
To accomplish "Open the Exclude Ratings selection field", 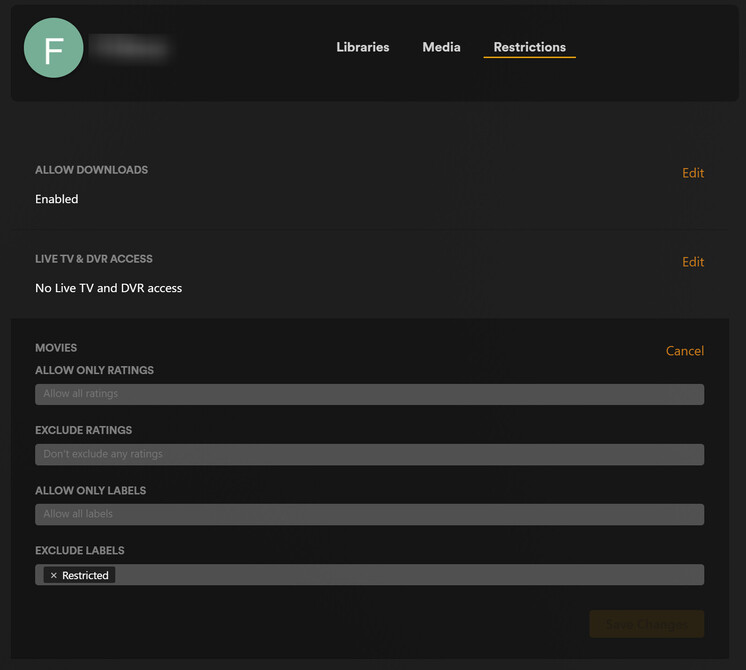I will [369, 454].
